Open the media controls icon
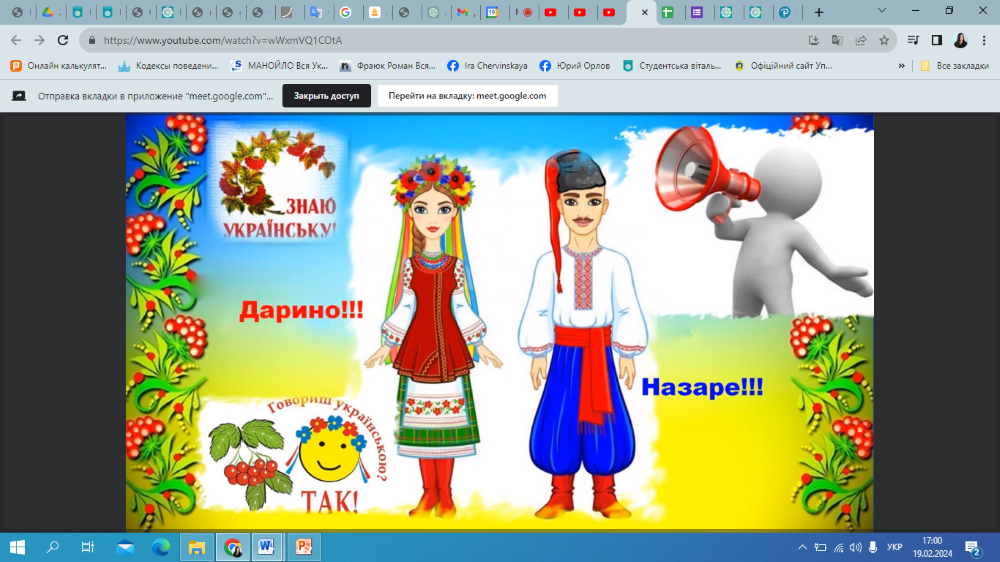Viewport: 1000px width, 562px height. click(x=913, y=40)
